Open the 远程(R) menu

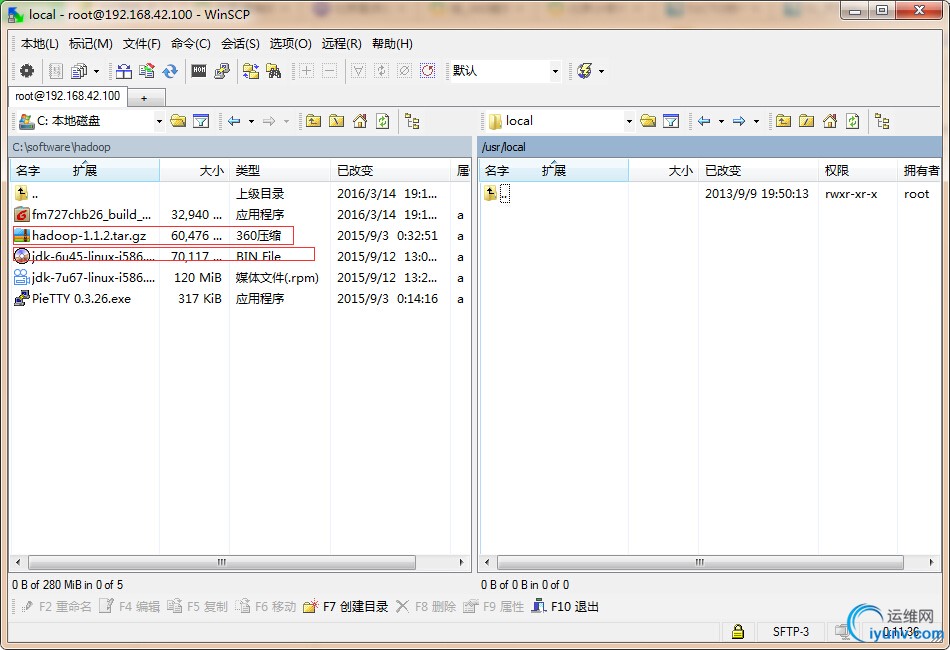(342, 44)
